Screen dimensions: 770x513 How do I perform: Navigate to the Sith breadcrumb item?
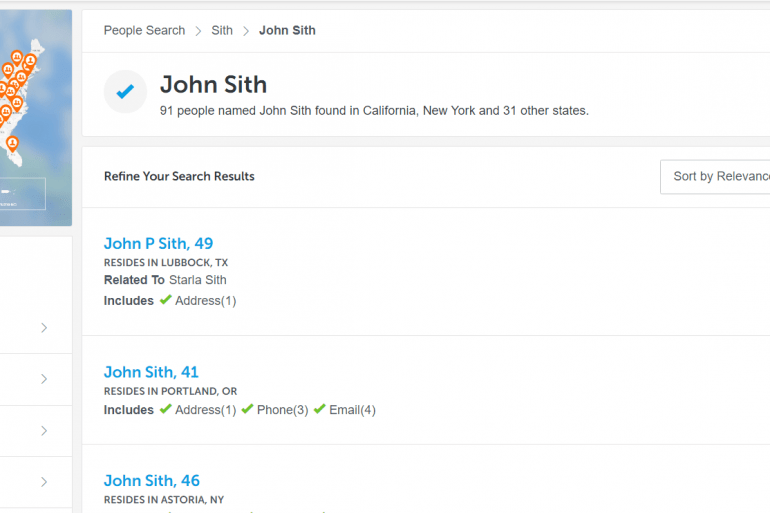click(x=222, y=30)
